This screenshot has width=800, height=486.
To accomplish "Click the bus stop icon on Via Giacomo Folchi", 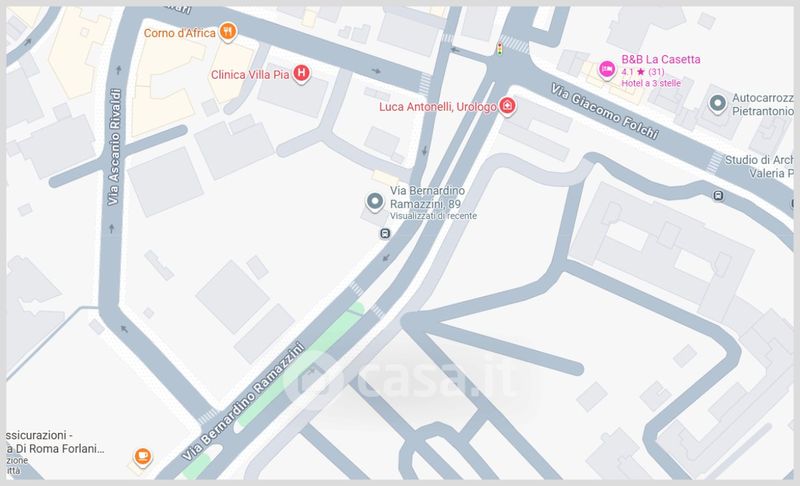I will click(x=718, y=195).
